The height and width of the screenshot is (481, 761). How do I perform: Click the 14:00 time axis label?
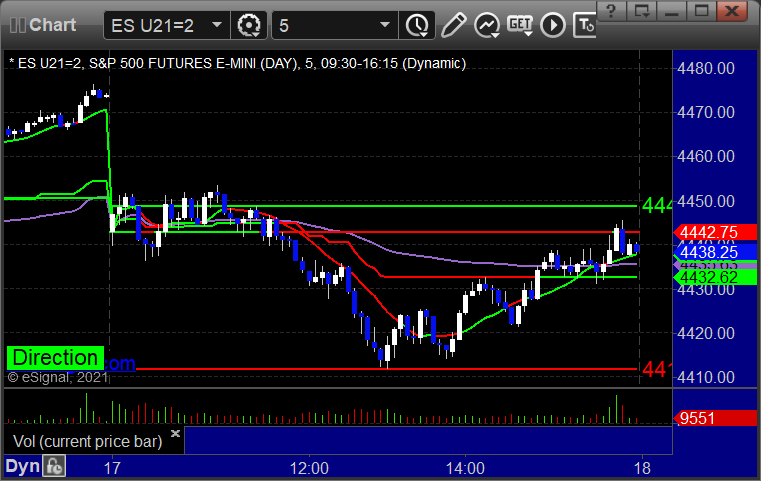tap(465, 468)
